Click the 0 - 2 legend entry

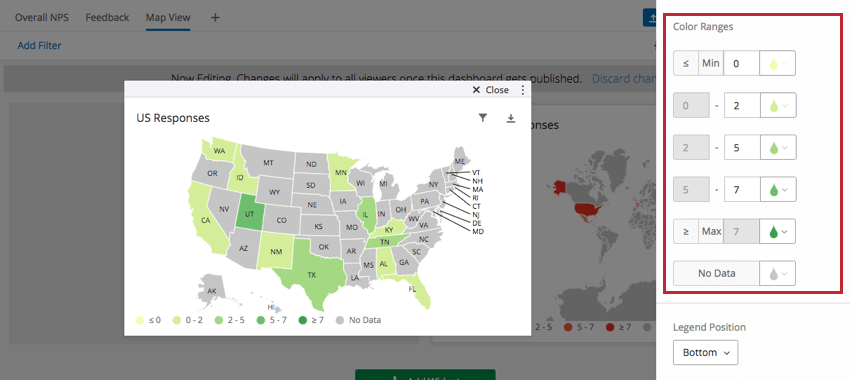pyautogui.click(x=188, y=320)
